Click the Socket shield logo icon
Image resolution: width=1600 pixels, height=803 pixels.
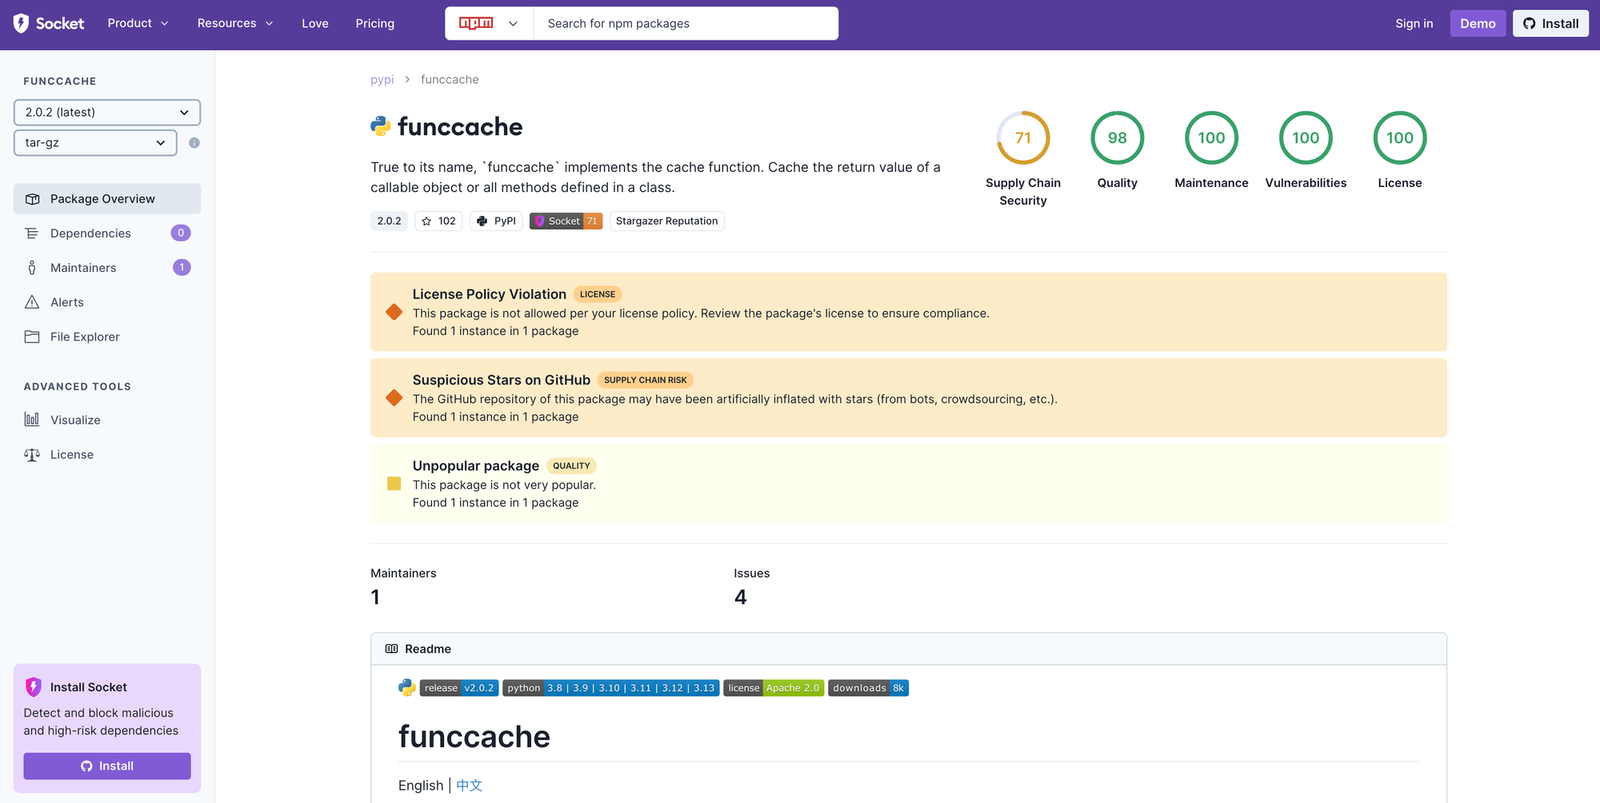tap(21, 23)
